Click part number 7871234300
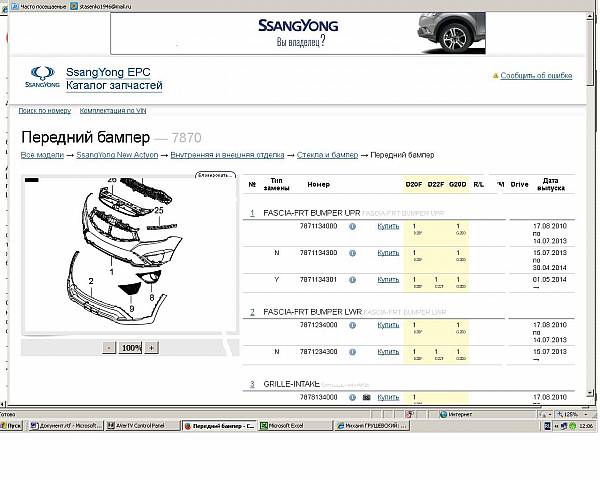 (318, 352)
